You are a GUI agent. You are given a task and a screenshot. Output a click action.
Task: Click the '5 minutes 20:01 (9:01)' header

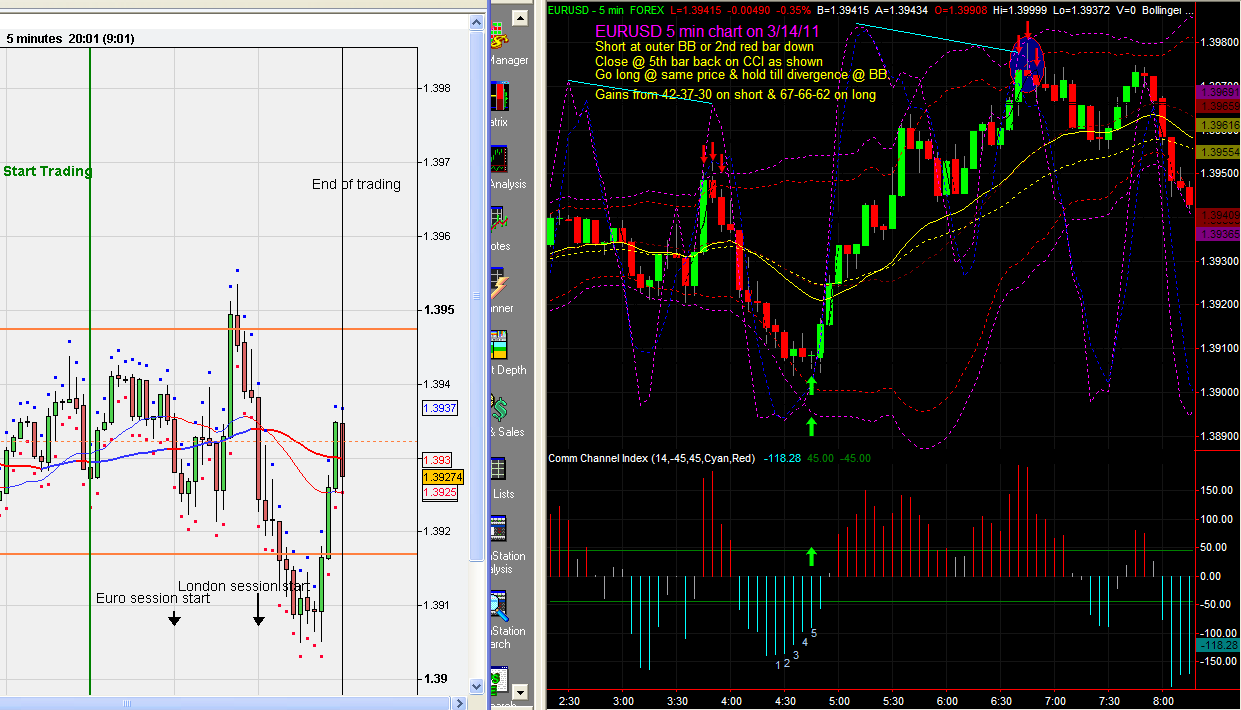(x=71, y=39)
